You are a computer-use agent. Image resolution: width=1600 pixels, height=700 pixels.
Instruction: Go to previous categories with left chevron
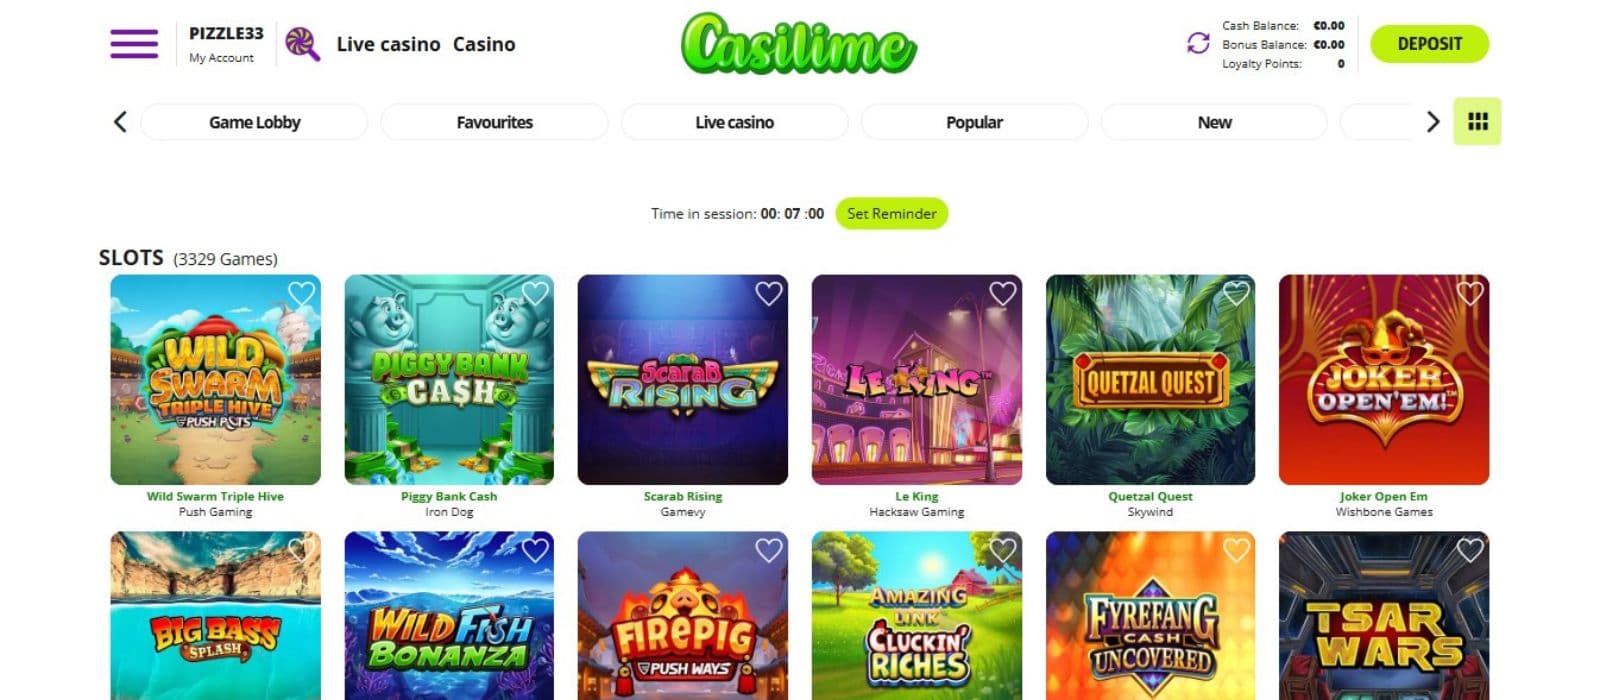(x=120, y=122)
